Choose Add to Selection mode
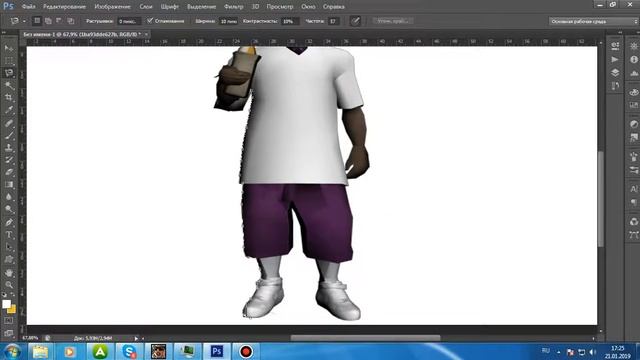 [x=48, y=21]
